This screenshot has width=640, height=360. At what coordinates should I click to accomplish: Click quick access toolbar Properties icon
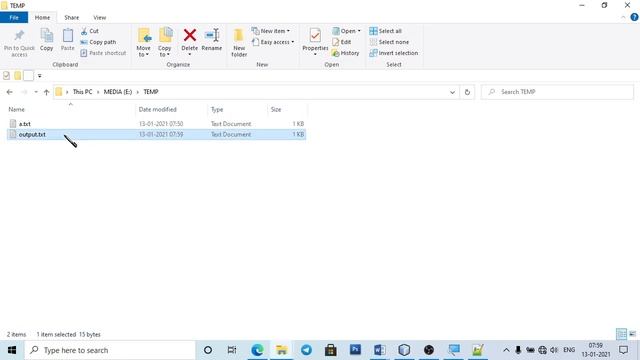(x=7, y=76)
